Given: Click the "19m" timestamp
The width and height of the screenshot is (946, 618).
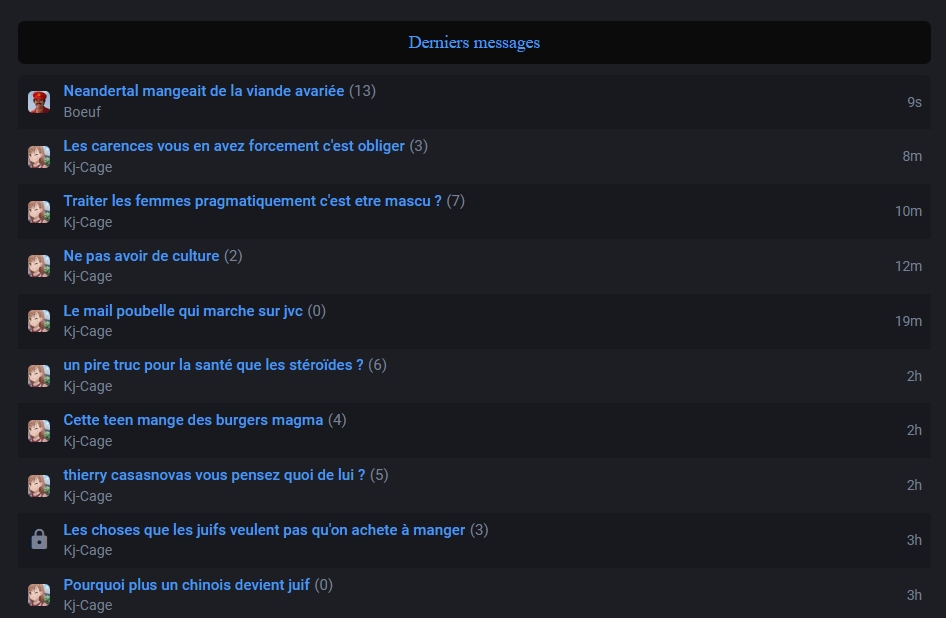Looking at the screenshot, I should 908,321.
